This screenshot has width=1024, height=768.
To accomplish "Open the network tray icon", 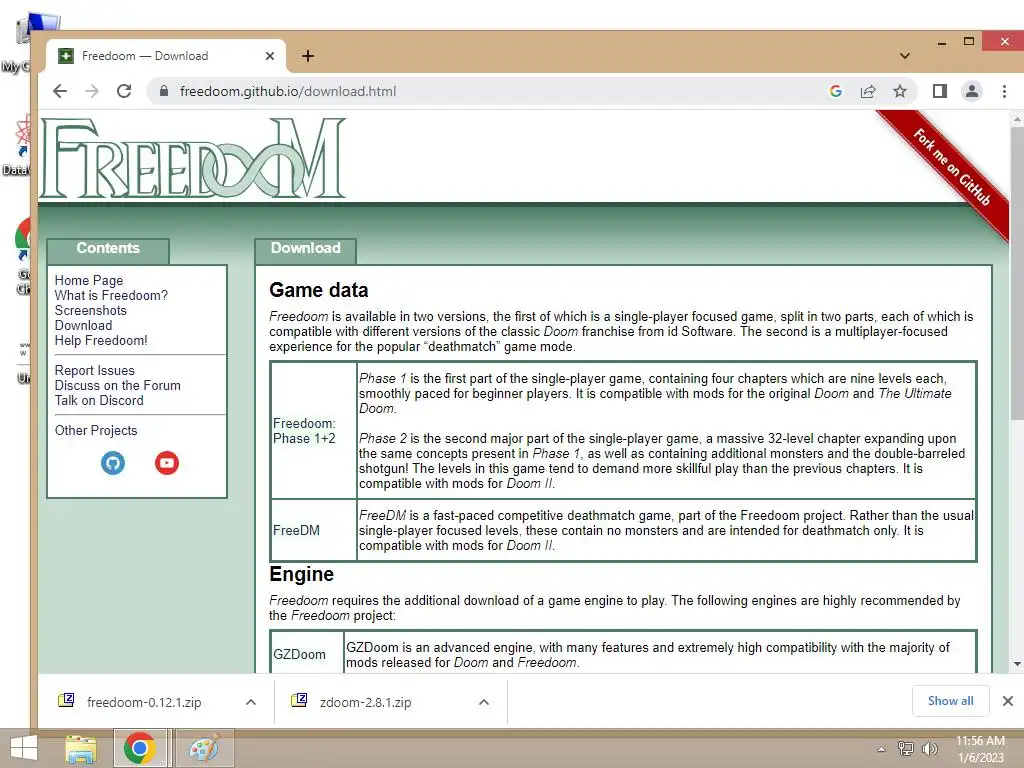I will click(x=906, y=748).
